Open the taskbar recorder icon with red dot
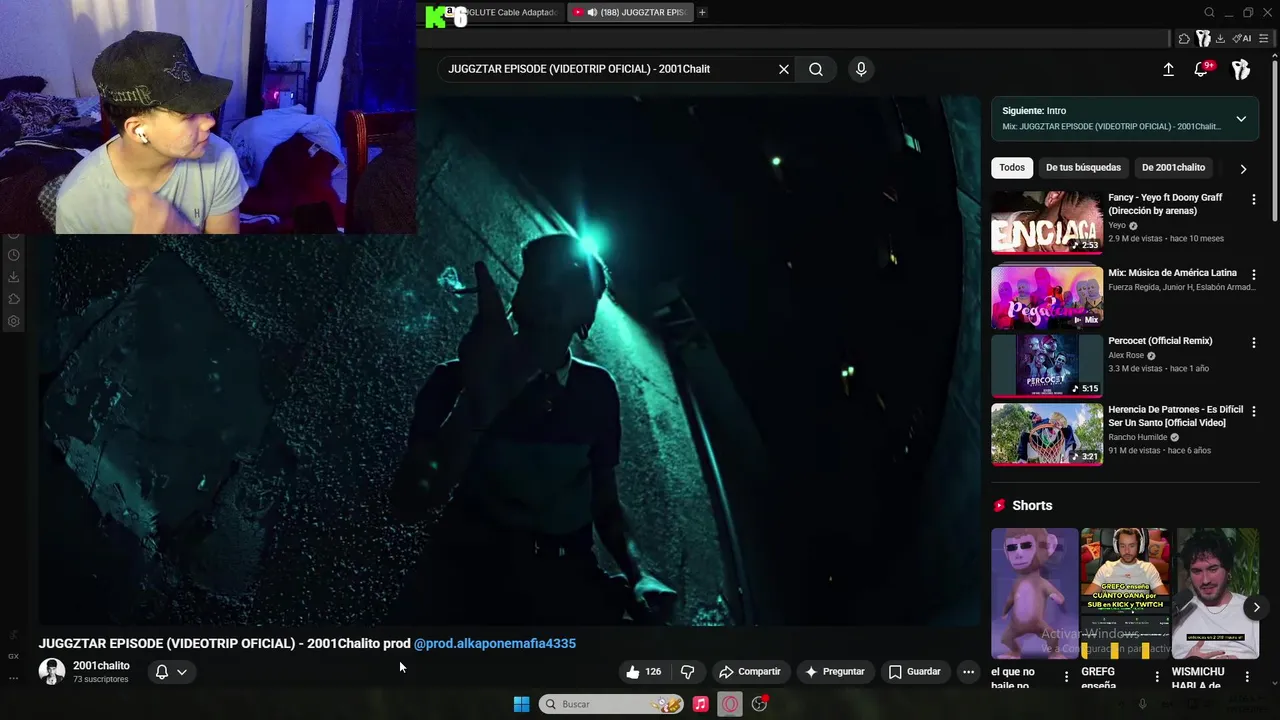Viewport: 1280px width, 720px height. pos(760,704)
